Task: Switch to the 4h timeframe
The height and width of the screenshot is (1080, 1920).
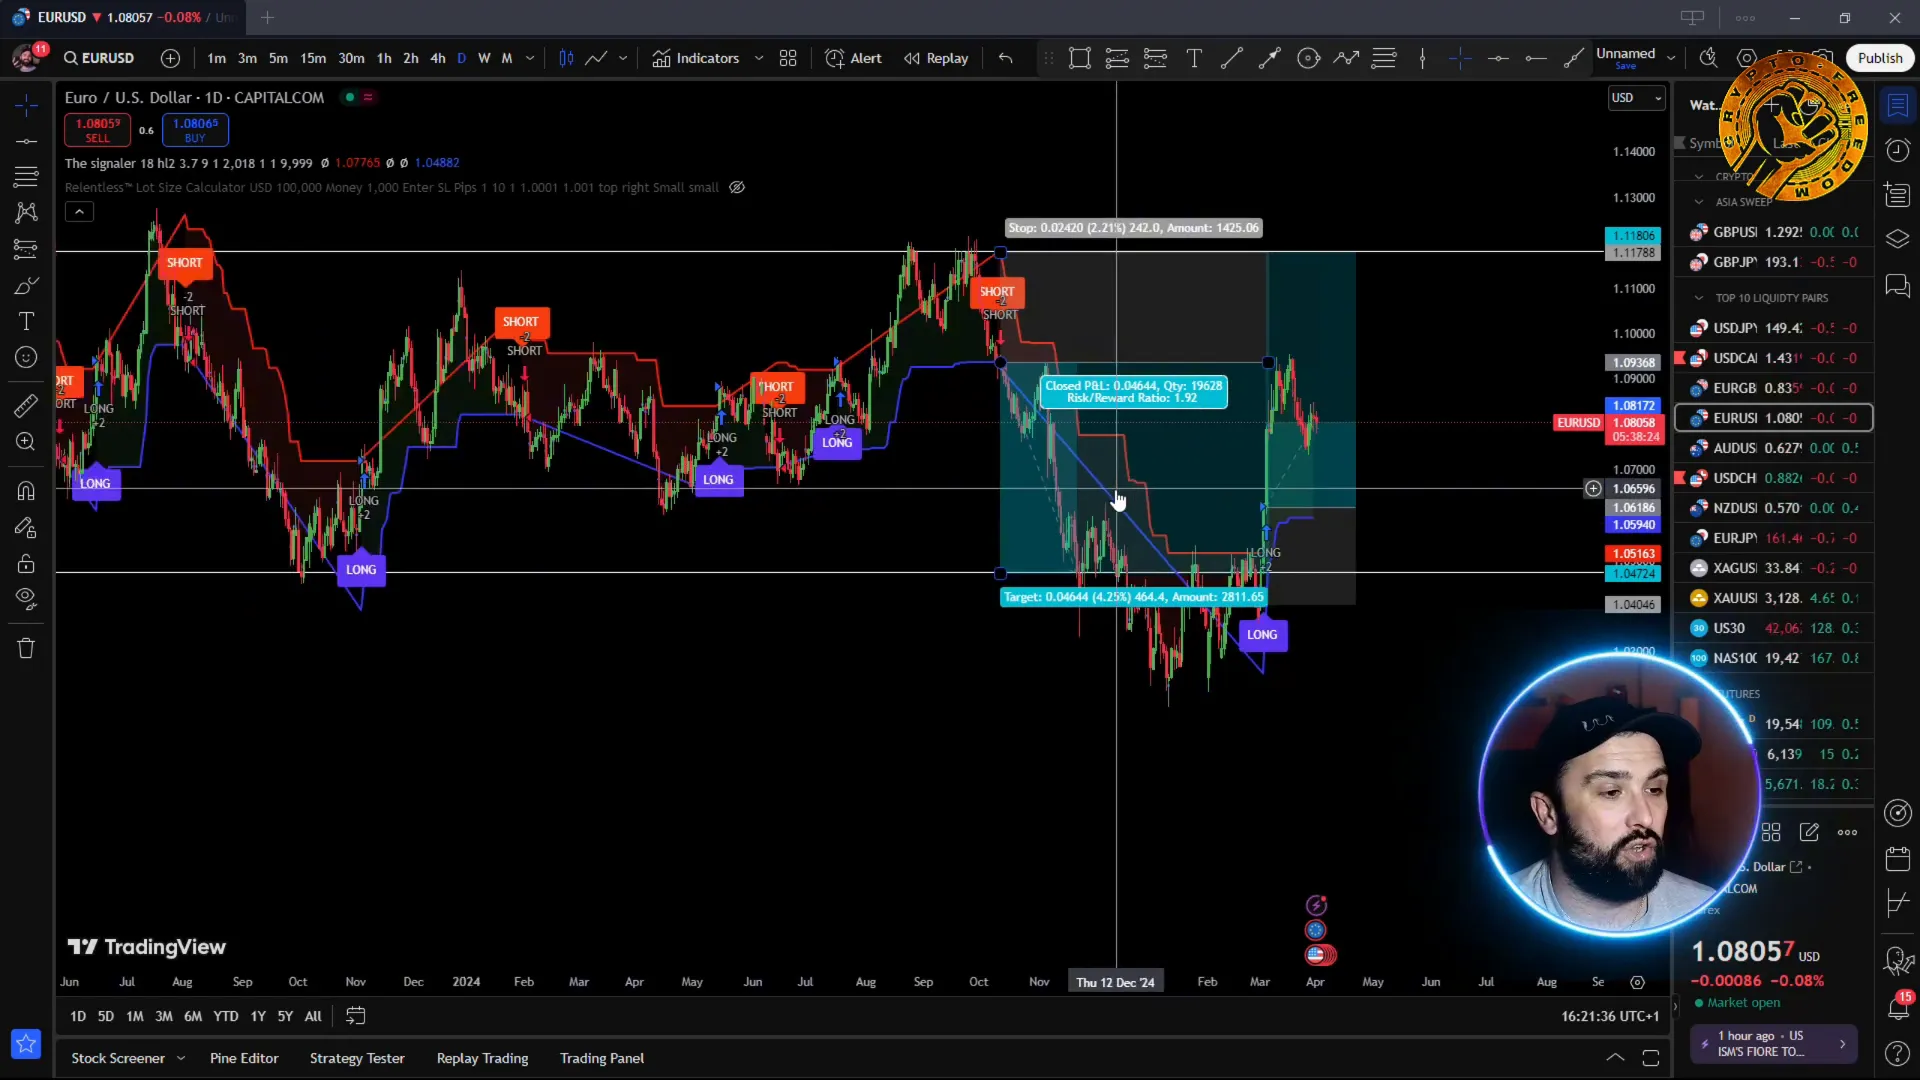Action: point(438,58)
